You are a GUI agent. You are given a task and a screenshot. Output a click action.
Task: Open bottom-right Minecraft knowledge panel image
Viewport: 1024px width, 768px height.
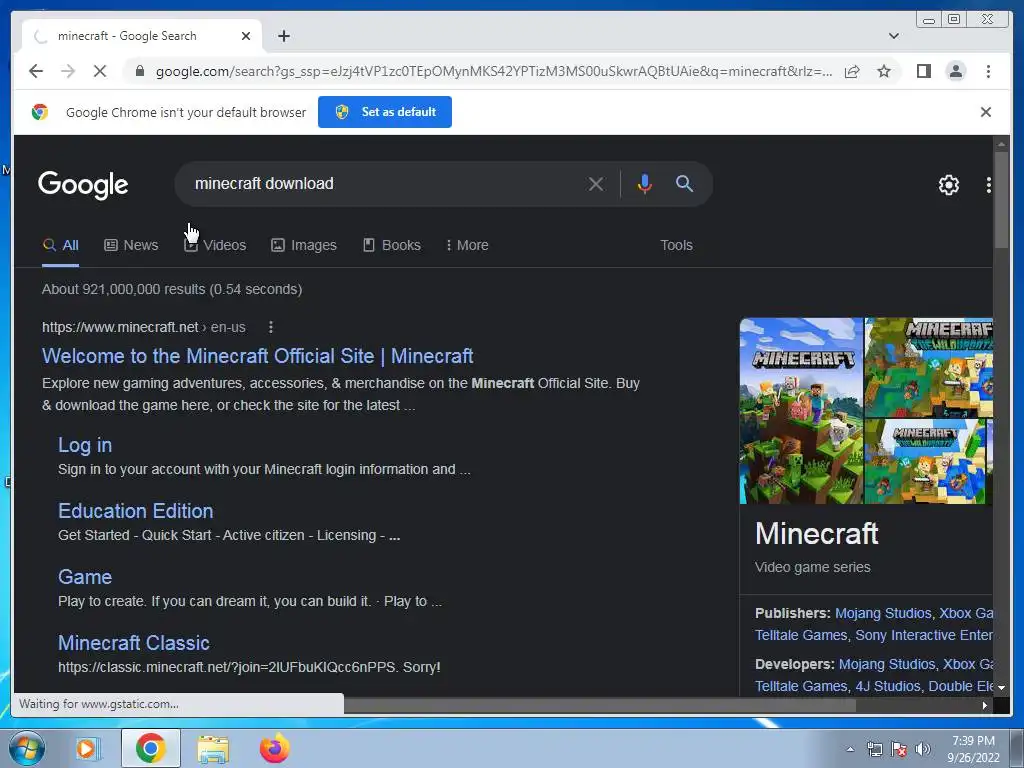coord(924,462)
